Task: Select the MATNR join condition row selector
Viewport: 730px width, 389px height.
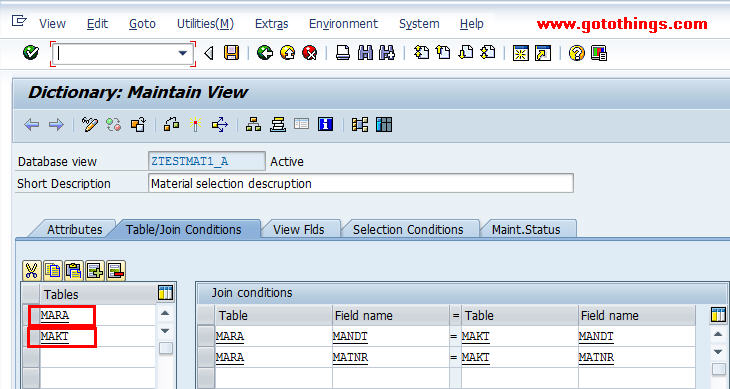Action: pyautogui.click(x=206, y=357)
